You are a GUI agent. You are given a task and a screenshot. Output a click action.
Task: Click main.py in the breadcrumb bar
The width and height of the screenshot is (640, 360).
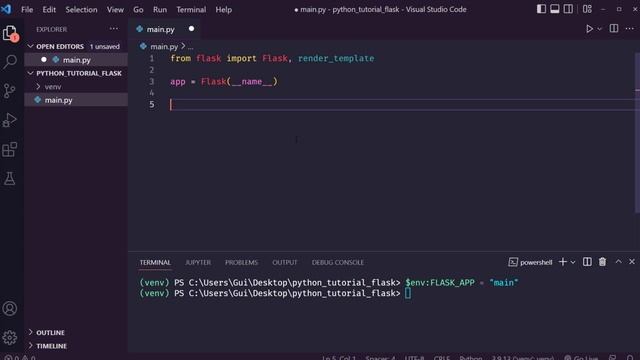pos(164,47)
